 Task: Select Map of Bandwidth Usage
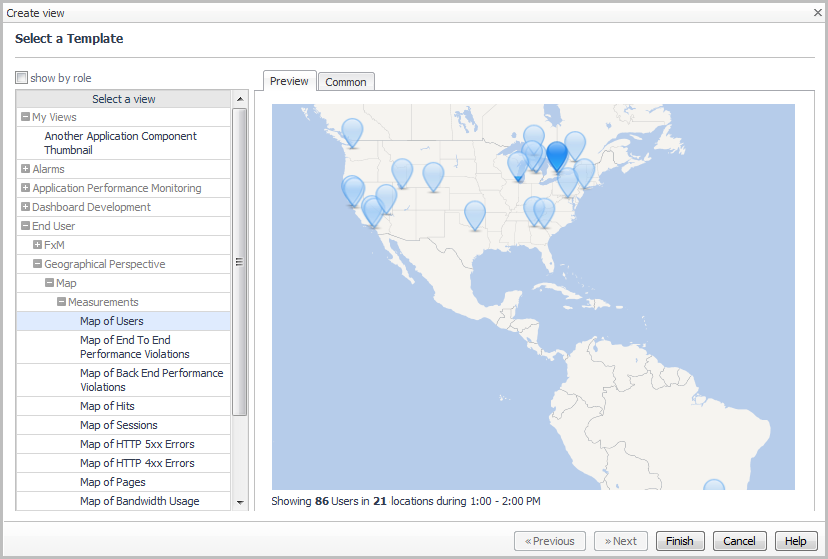124,501
